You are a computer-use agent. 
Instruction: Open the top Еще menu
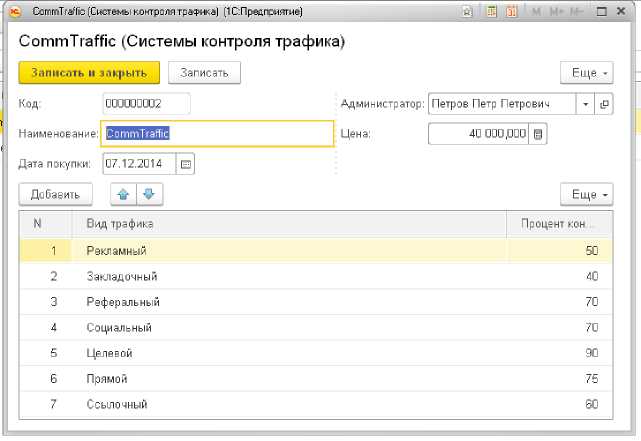[x=585, y=73]
